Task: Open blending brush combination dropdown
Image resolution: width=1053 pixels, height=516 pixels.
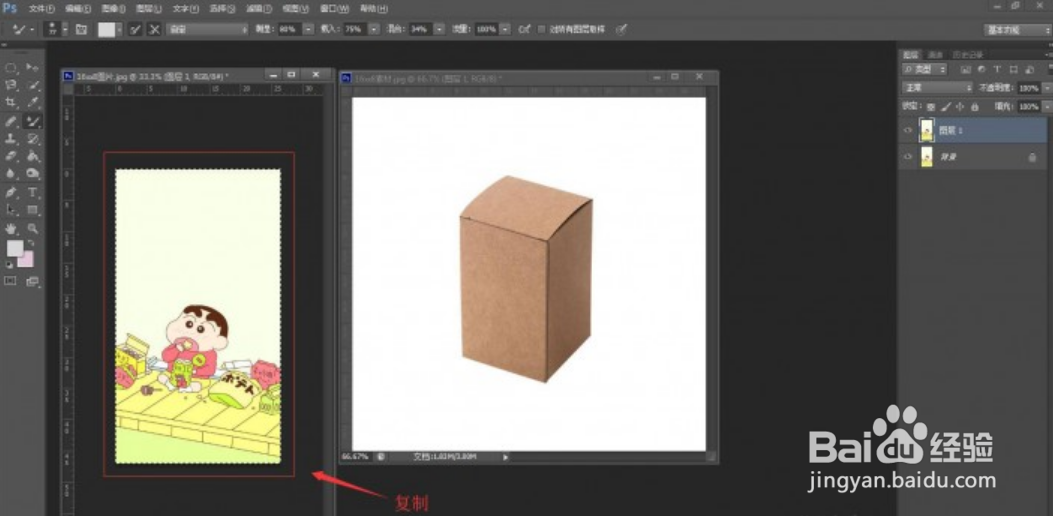Action: pos(208,30)
